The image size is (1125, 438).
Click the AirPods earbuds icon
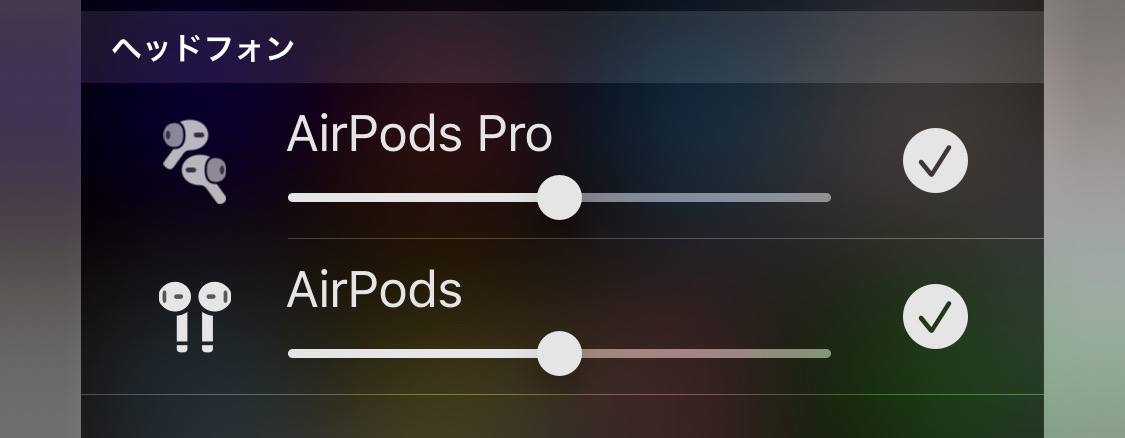194,317
